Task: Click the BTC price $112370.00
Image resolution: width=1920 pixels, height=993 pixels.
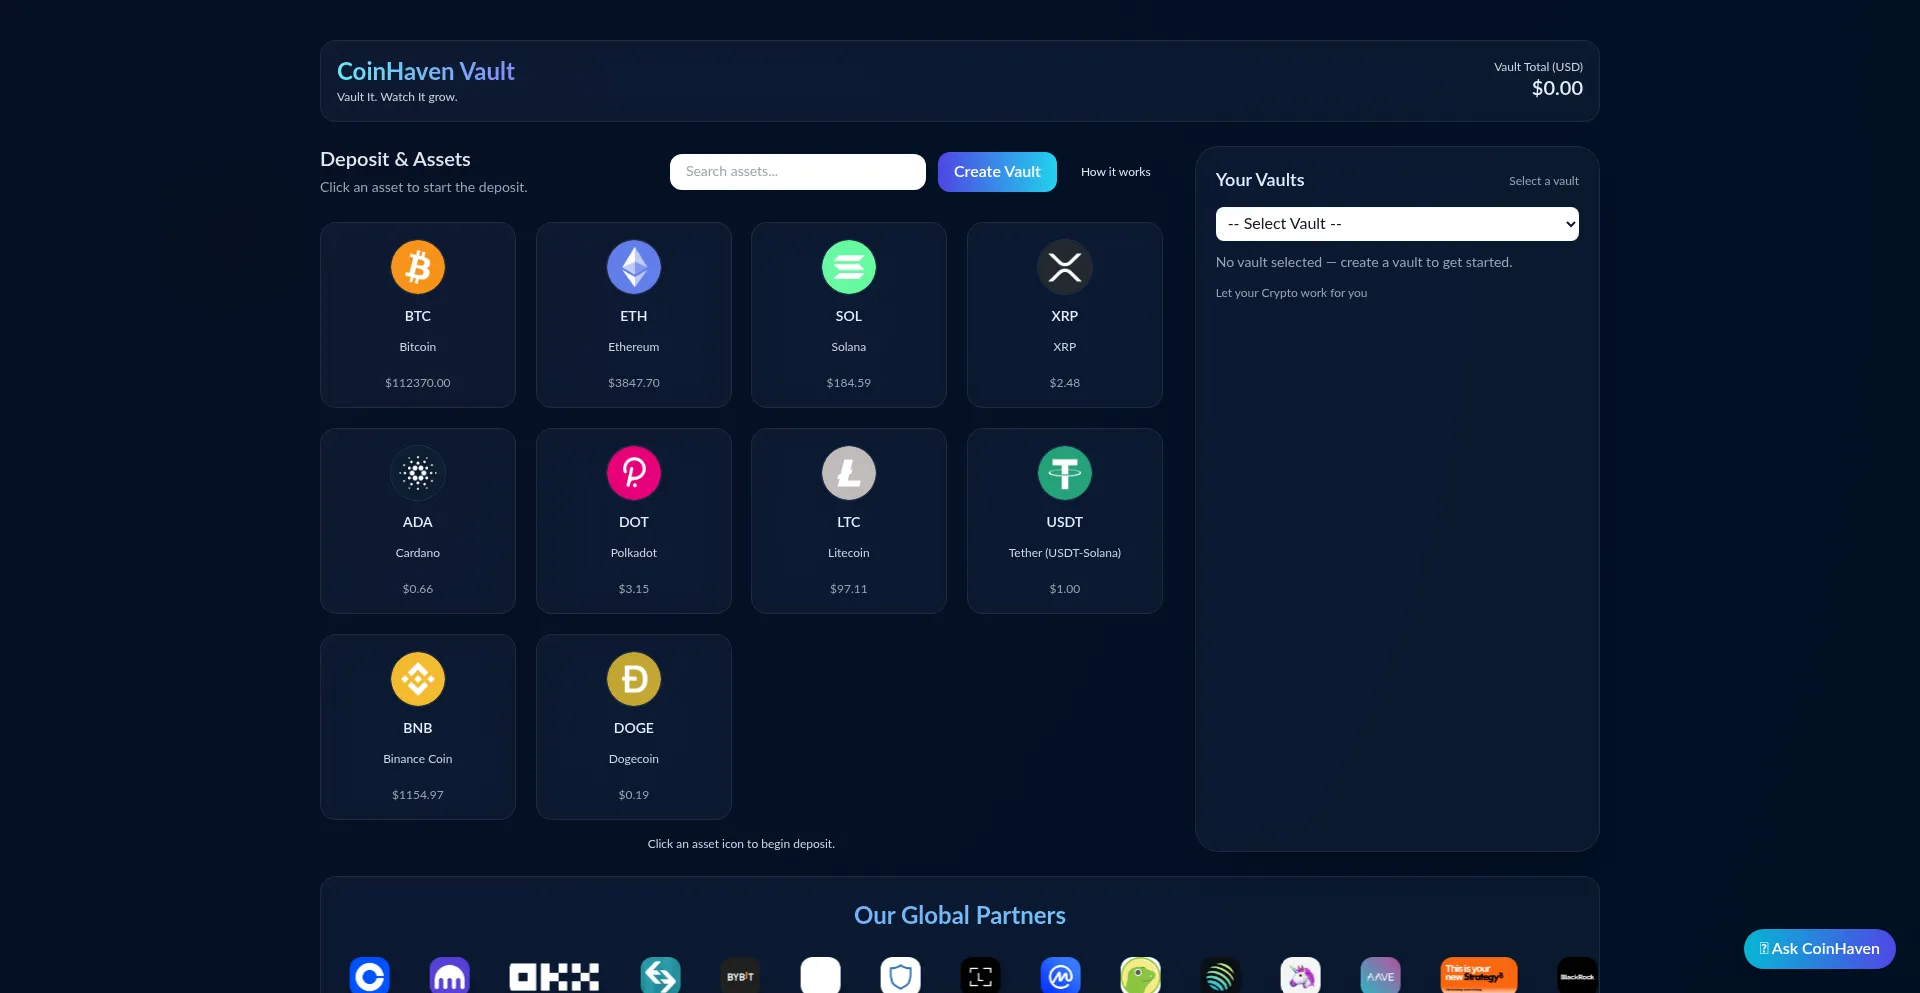Action: tap(418, 383)
